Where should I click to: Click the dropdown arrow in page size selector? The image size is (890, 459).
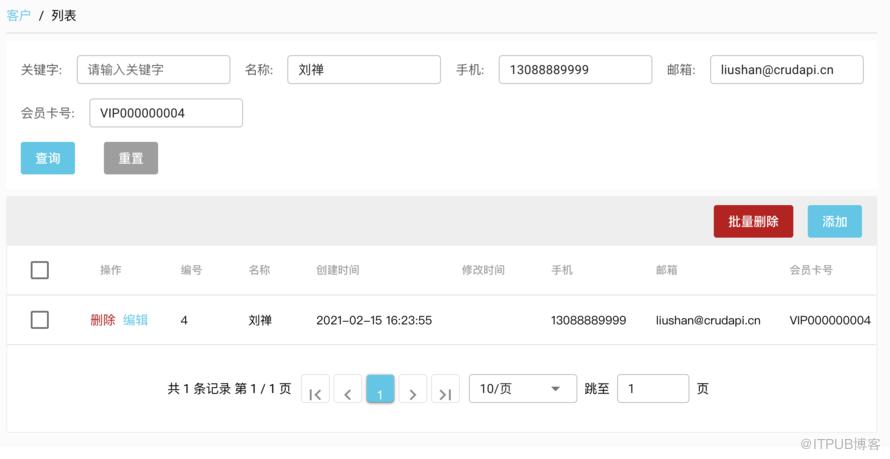(x=556, y=389)
